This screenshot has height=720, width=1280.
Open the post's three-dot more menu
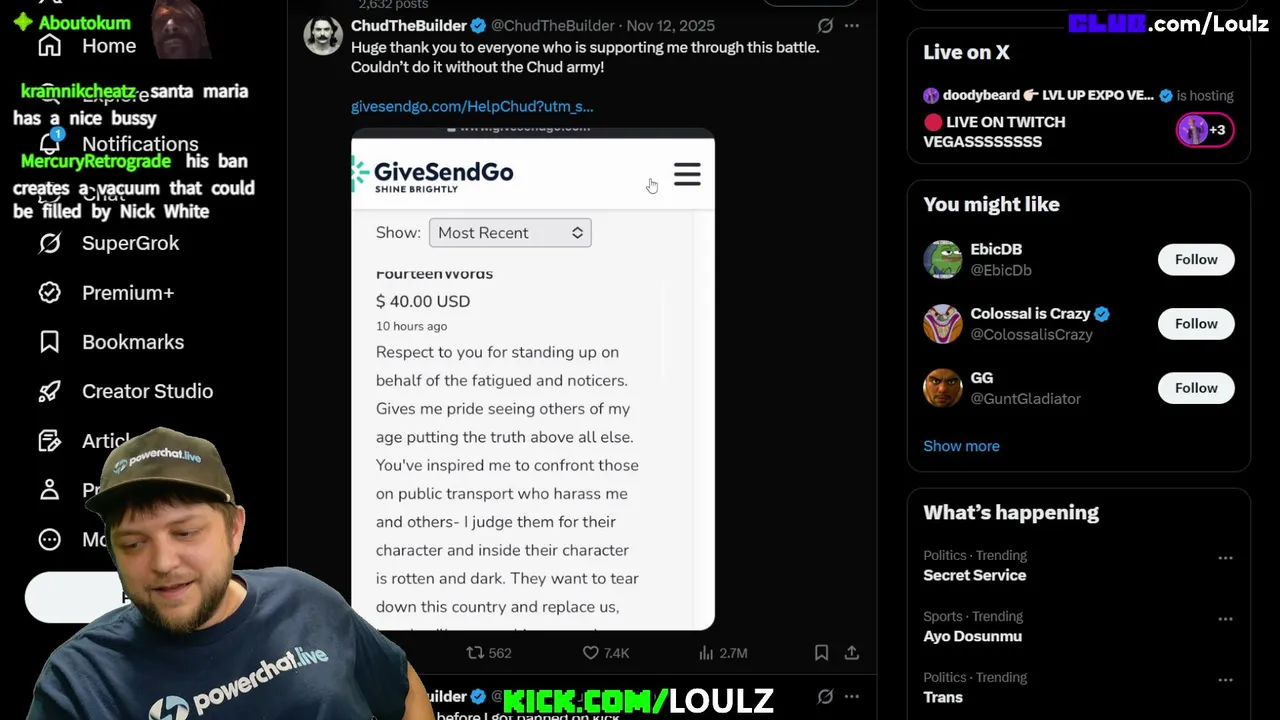point(851,26)
